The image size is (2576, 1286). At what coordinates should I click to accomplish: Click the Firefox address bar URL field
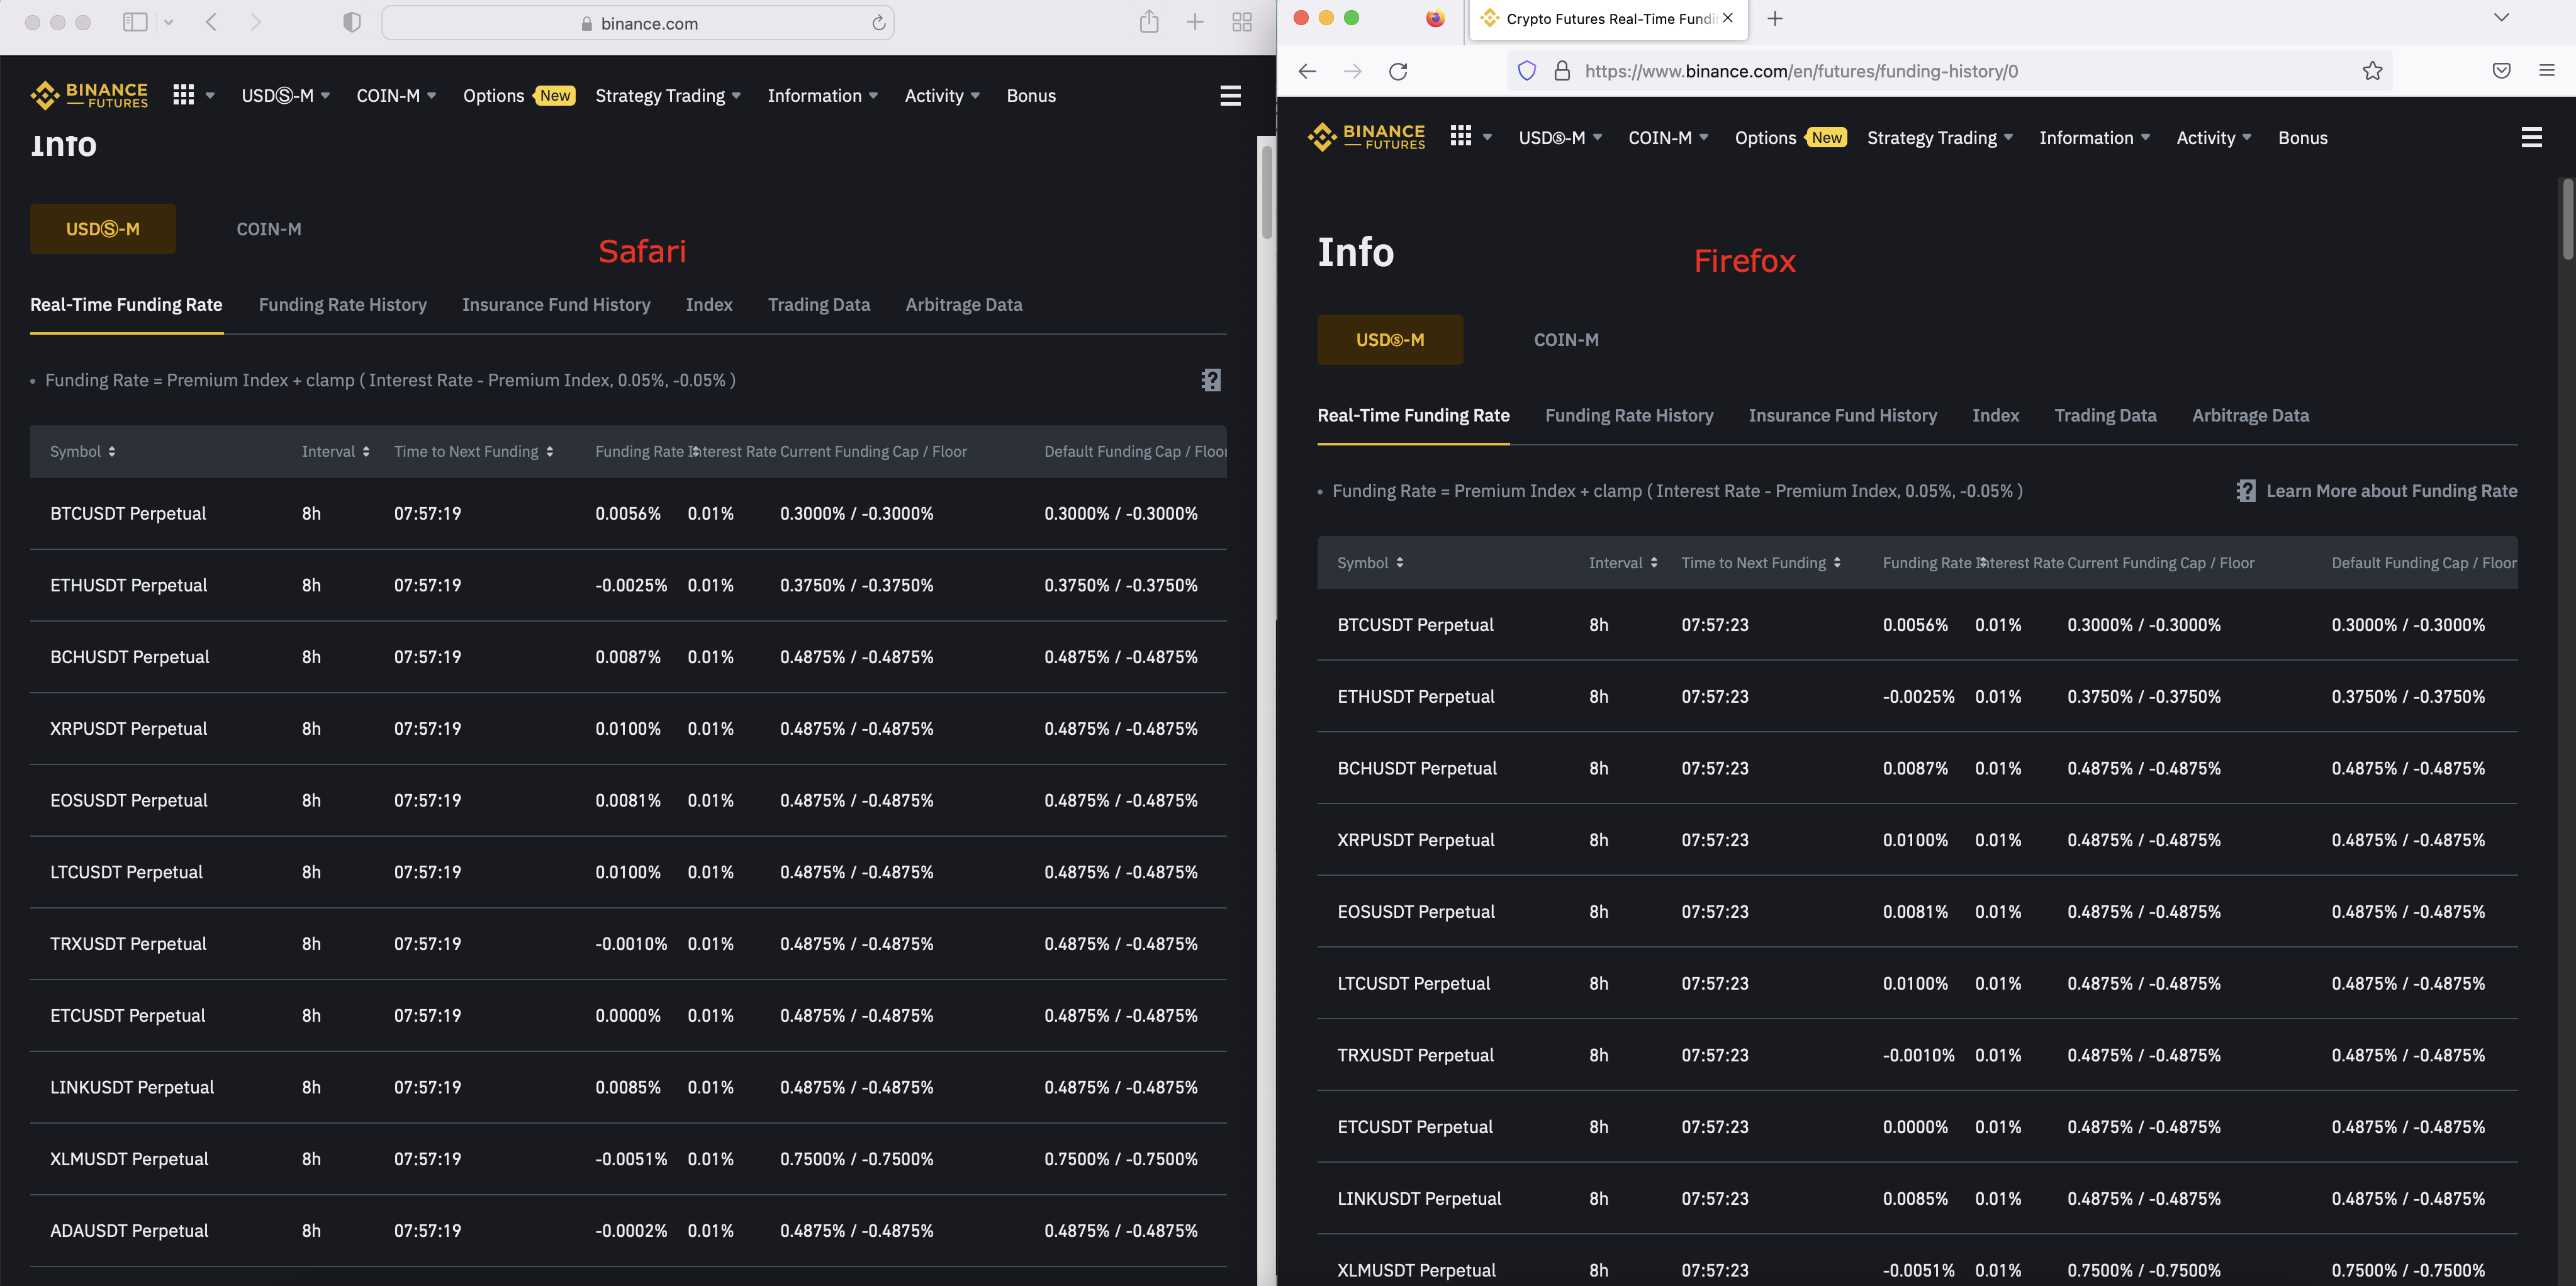(x=1800, y=71)
